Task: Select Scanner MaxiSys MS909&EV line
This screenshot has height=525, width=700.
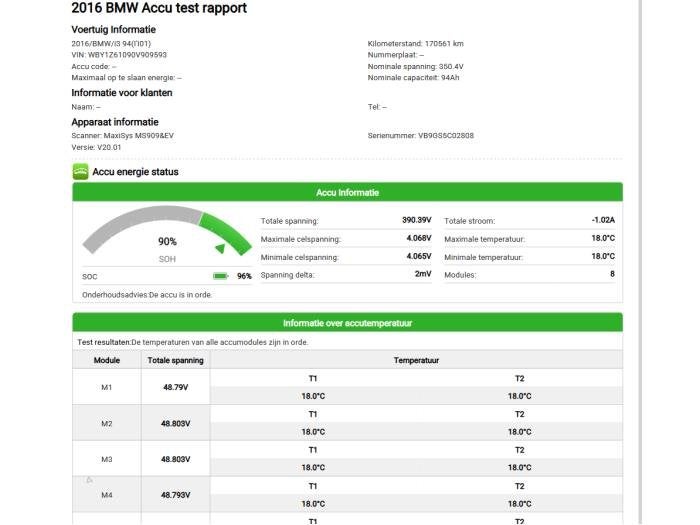Action: pos(122,136)
